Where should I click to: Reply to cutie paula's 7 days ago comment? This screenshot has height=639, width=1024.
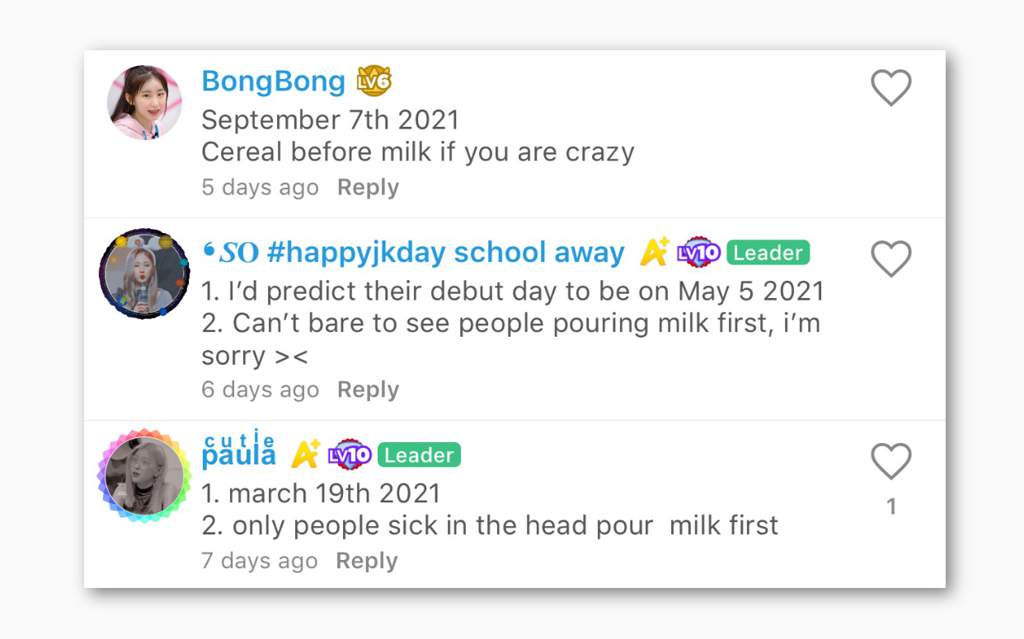point(366,561)
